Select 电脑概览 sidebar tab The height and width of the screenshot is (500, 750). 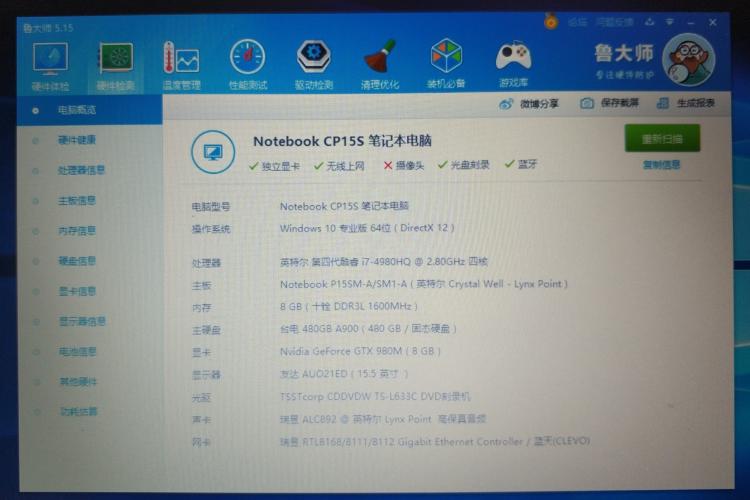pos(90,110)
